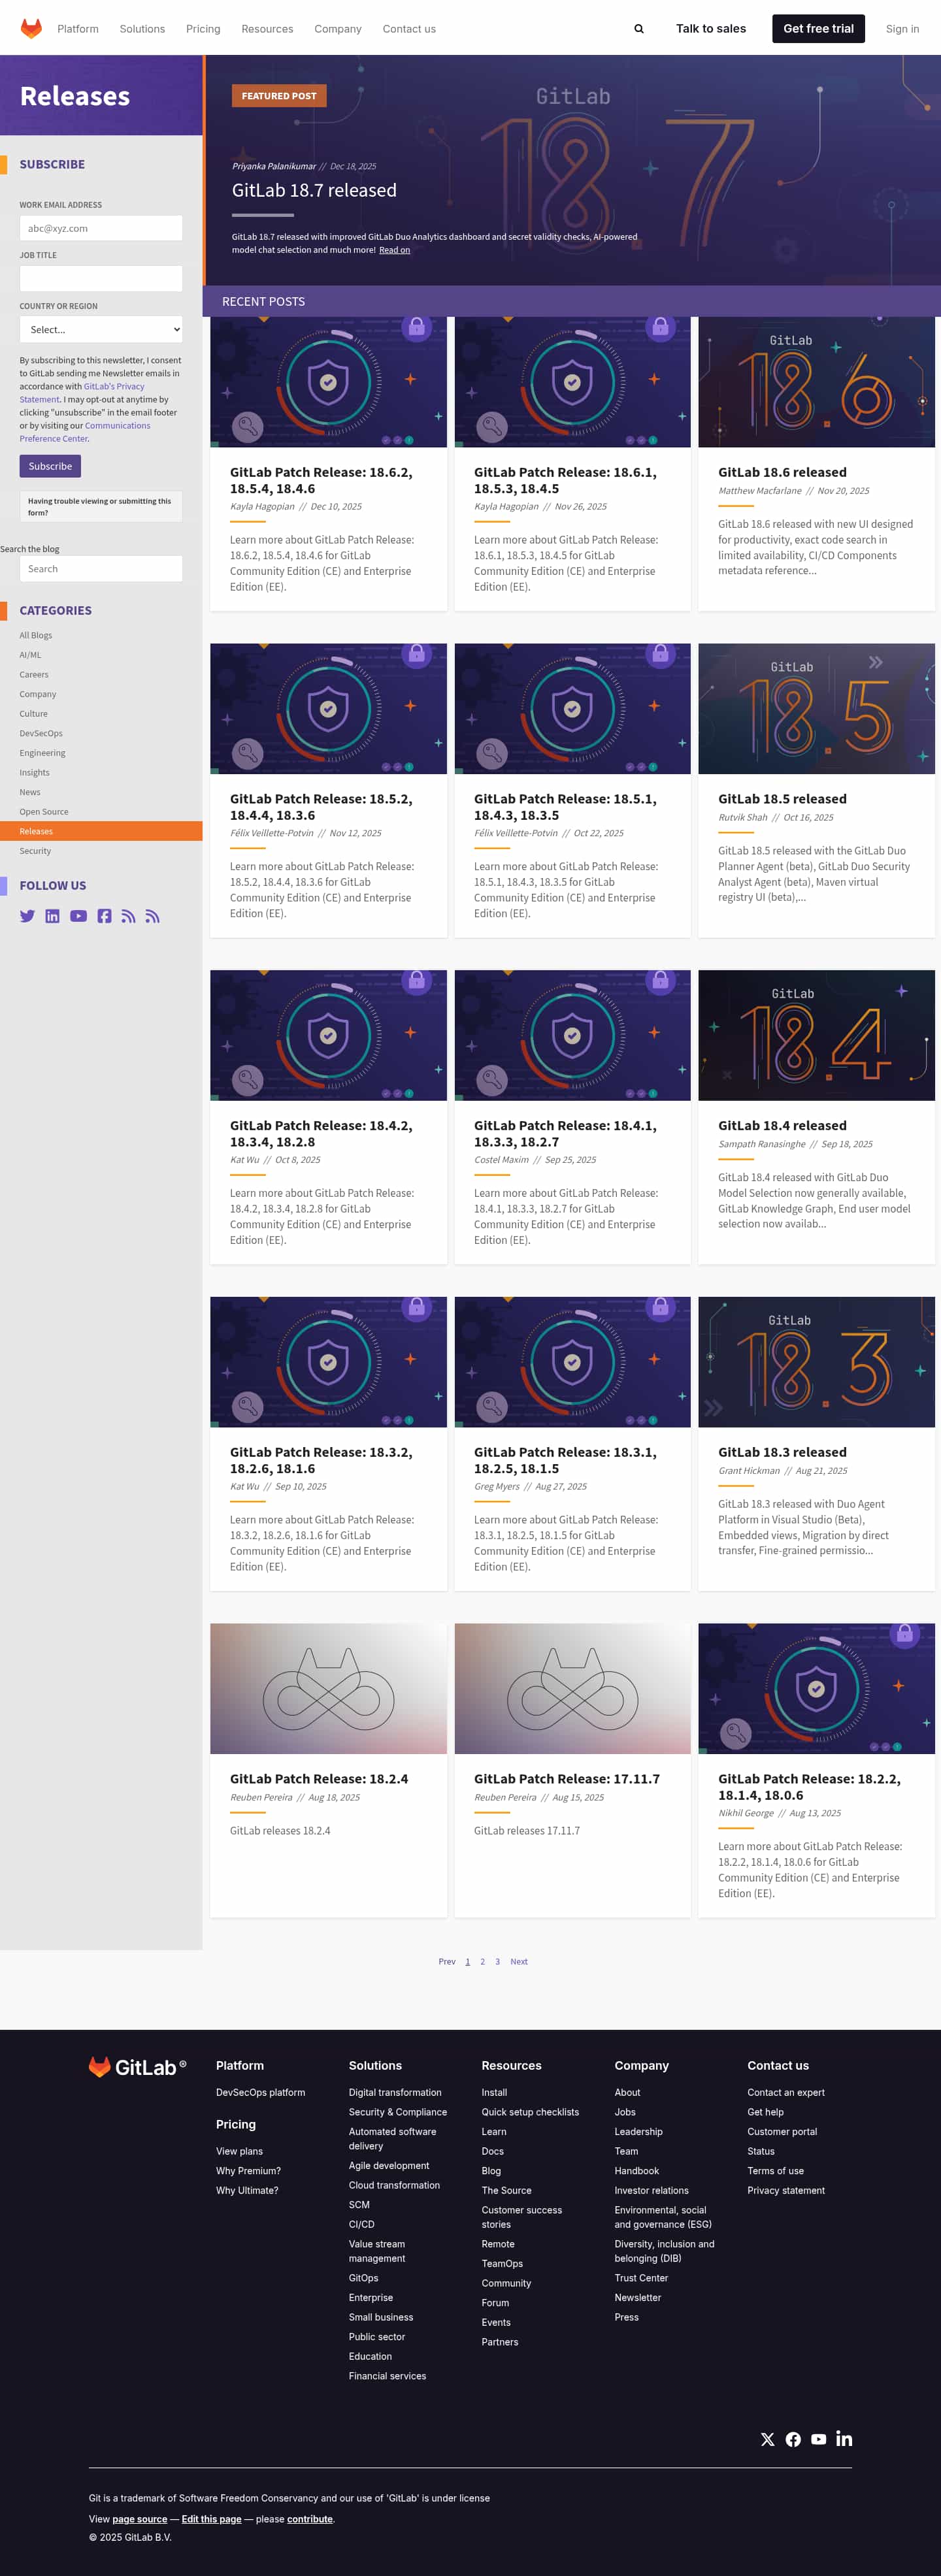Click the Get free trial button
Viewport: 941px width, 2576px height.
pos(818,29)
